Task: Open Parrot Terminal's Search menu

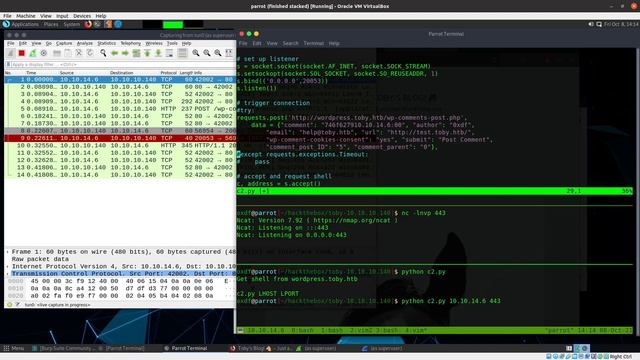Action: pyautogui.click(x=291, y=43)
